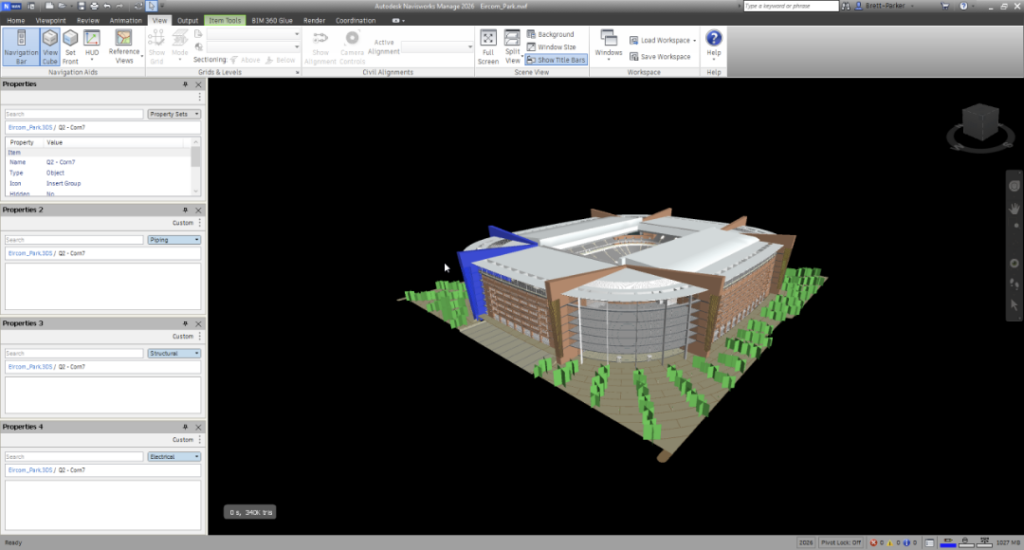Focus the Properties panel search field
Viewport: 1024px width, 550px height.
[74, 114]
